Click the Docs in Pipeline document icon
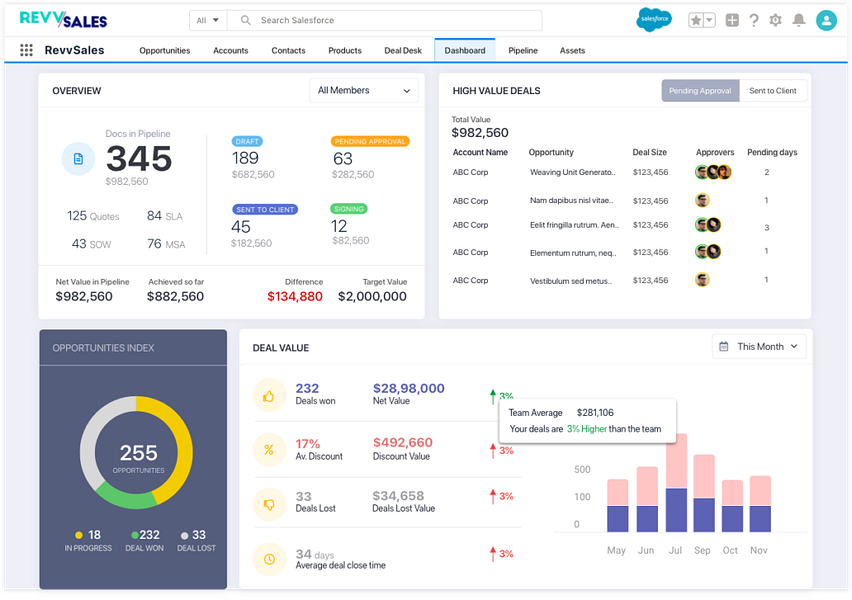852x600 pixels. 78,159
